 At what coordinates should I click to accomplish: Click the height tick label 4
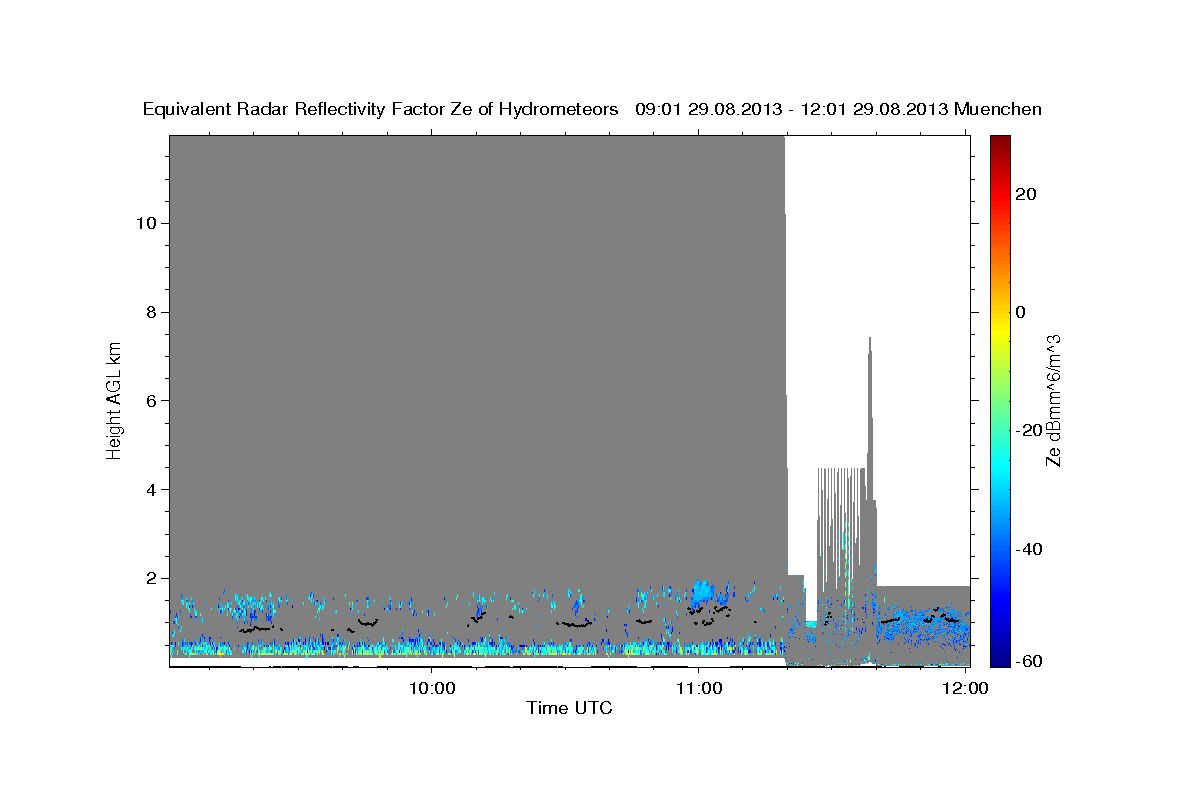pyautogui.click(x=152, y=489)
